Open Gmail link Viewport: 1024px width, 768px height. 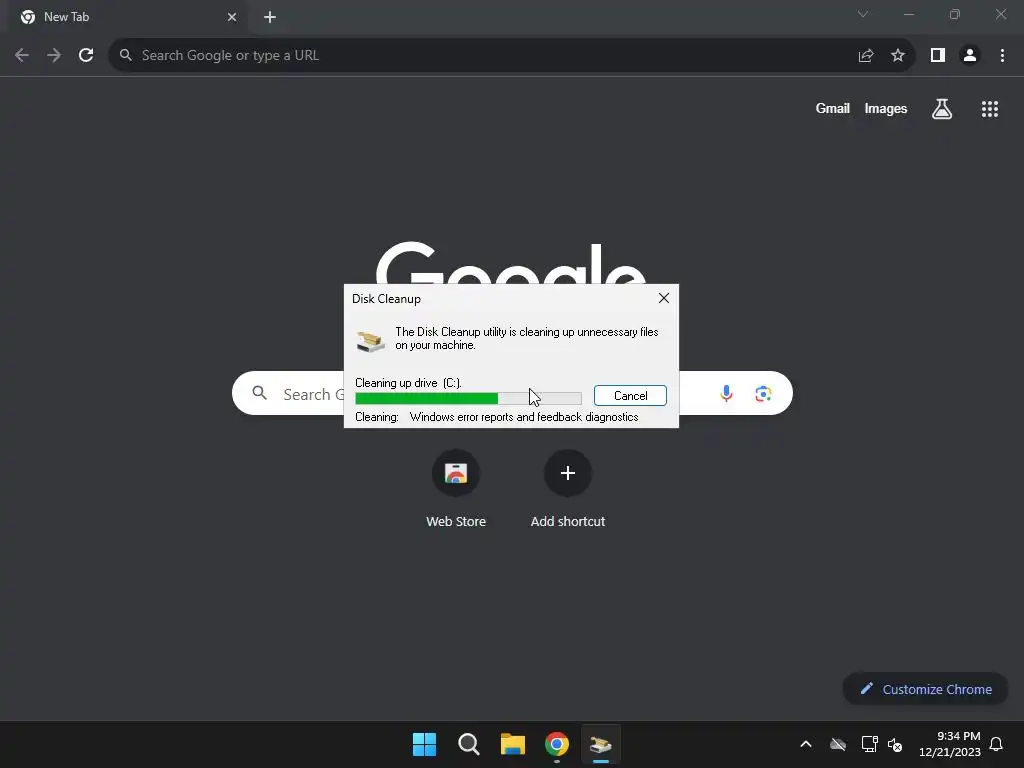[833, 108]
